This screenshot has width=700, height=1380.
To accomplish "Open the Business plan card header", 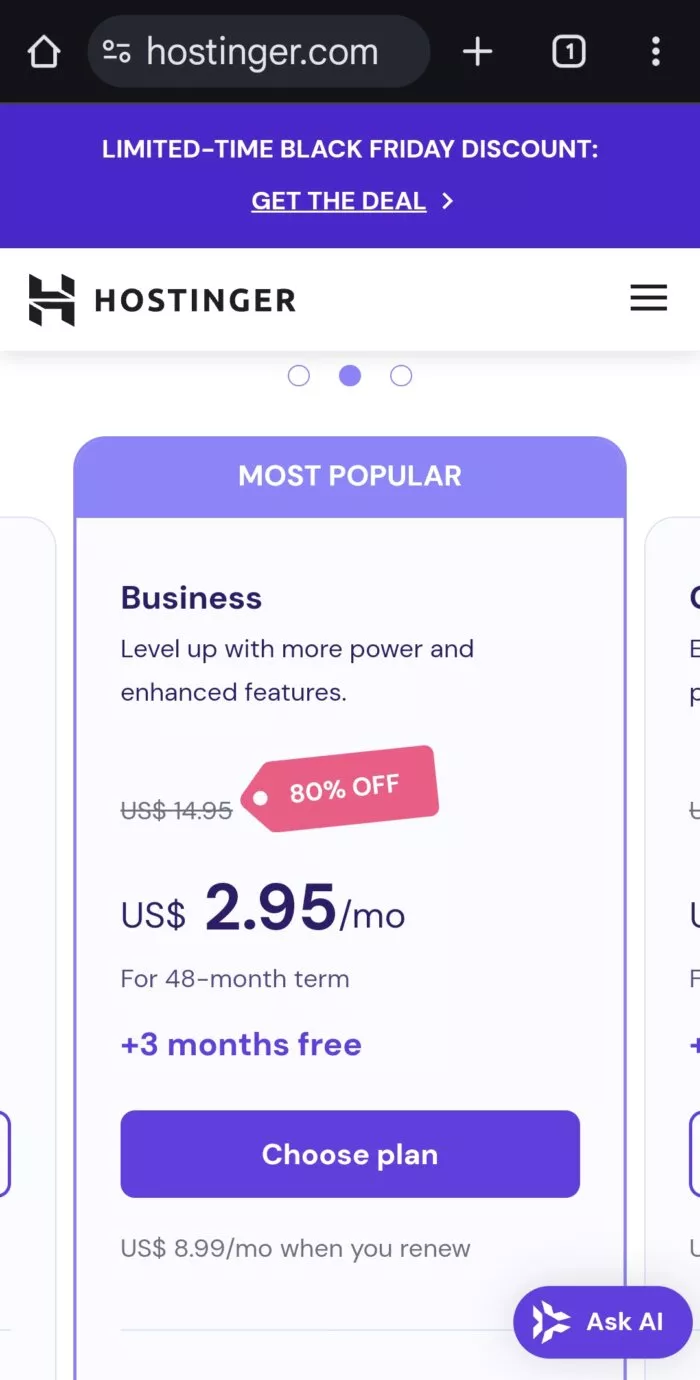I will (191, 597).
